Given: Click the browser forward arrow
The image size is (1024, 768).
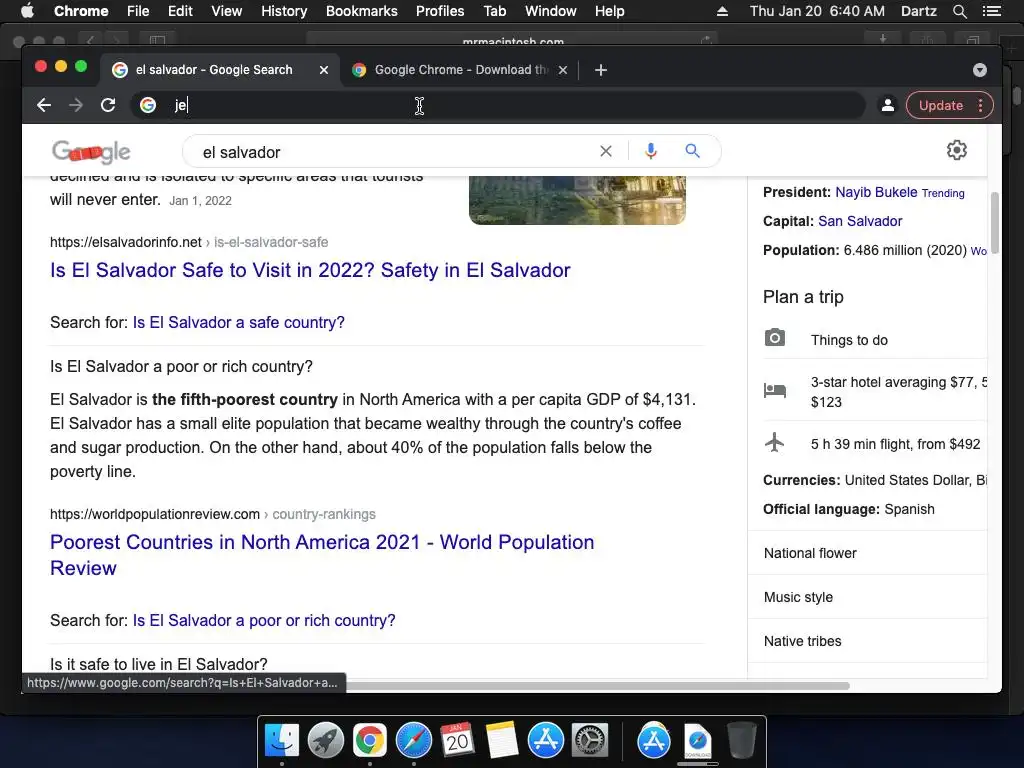Looking at the screenshot, I should point(76,105).
